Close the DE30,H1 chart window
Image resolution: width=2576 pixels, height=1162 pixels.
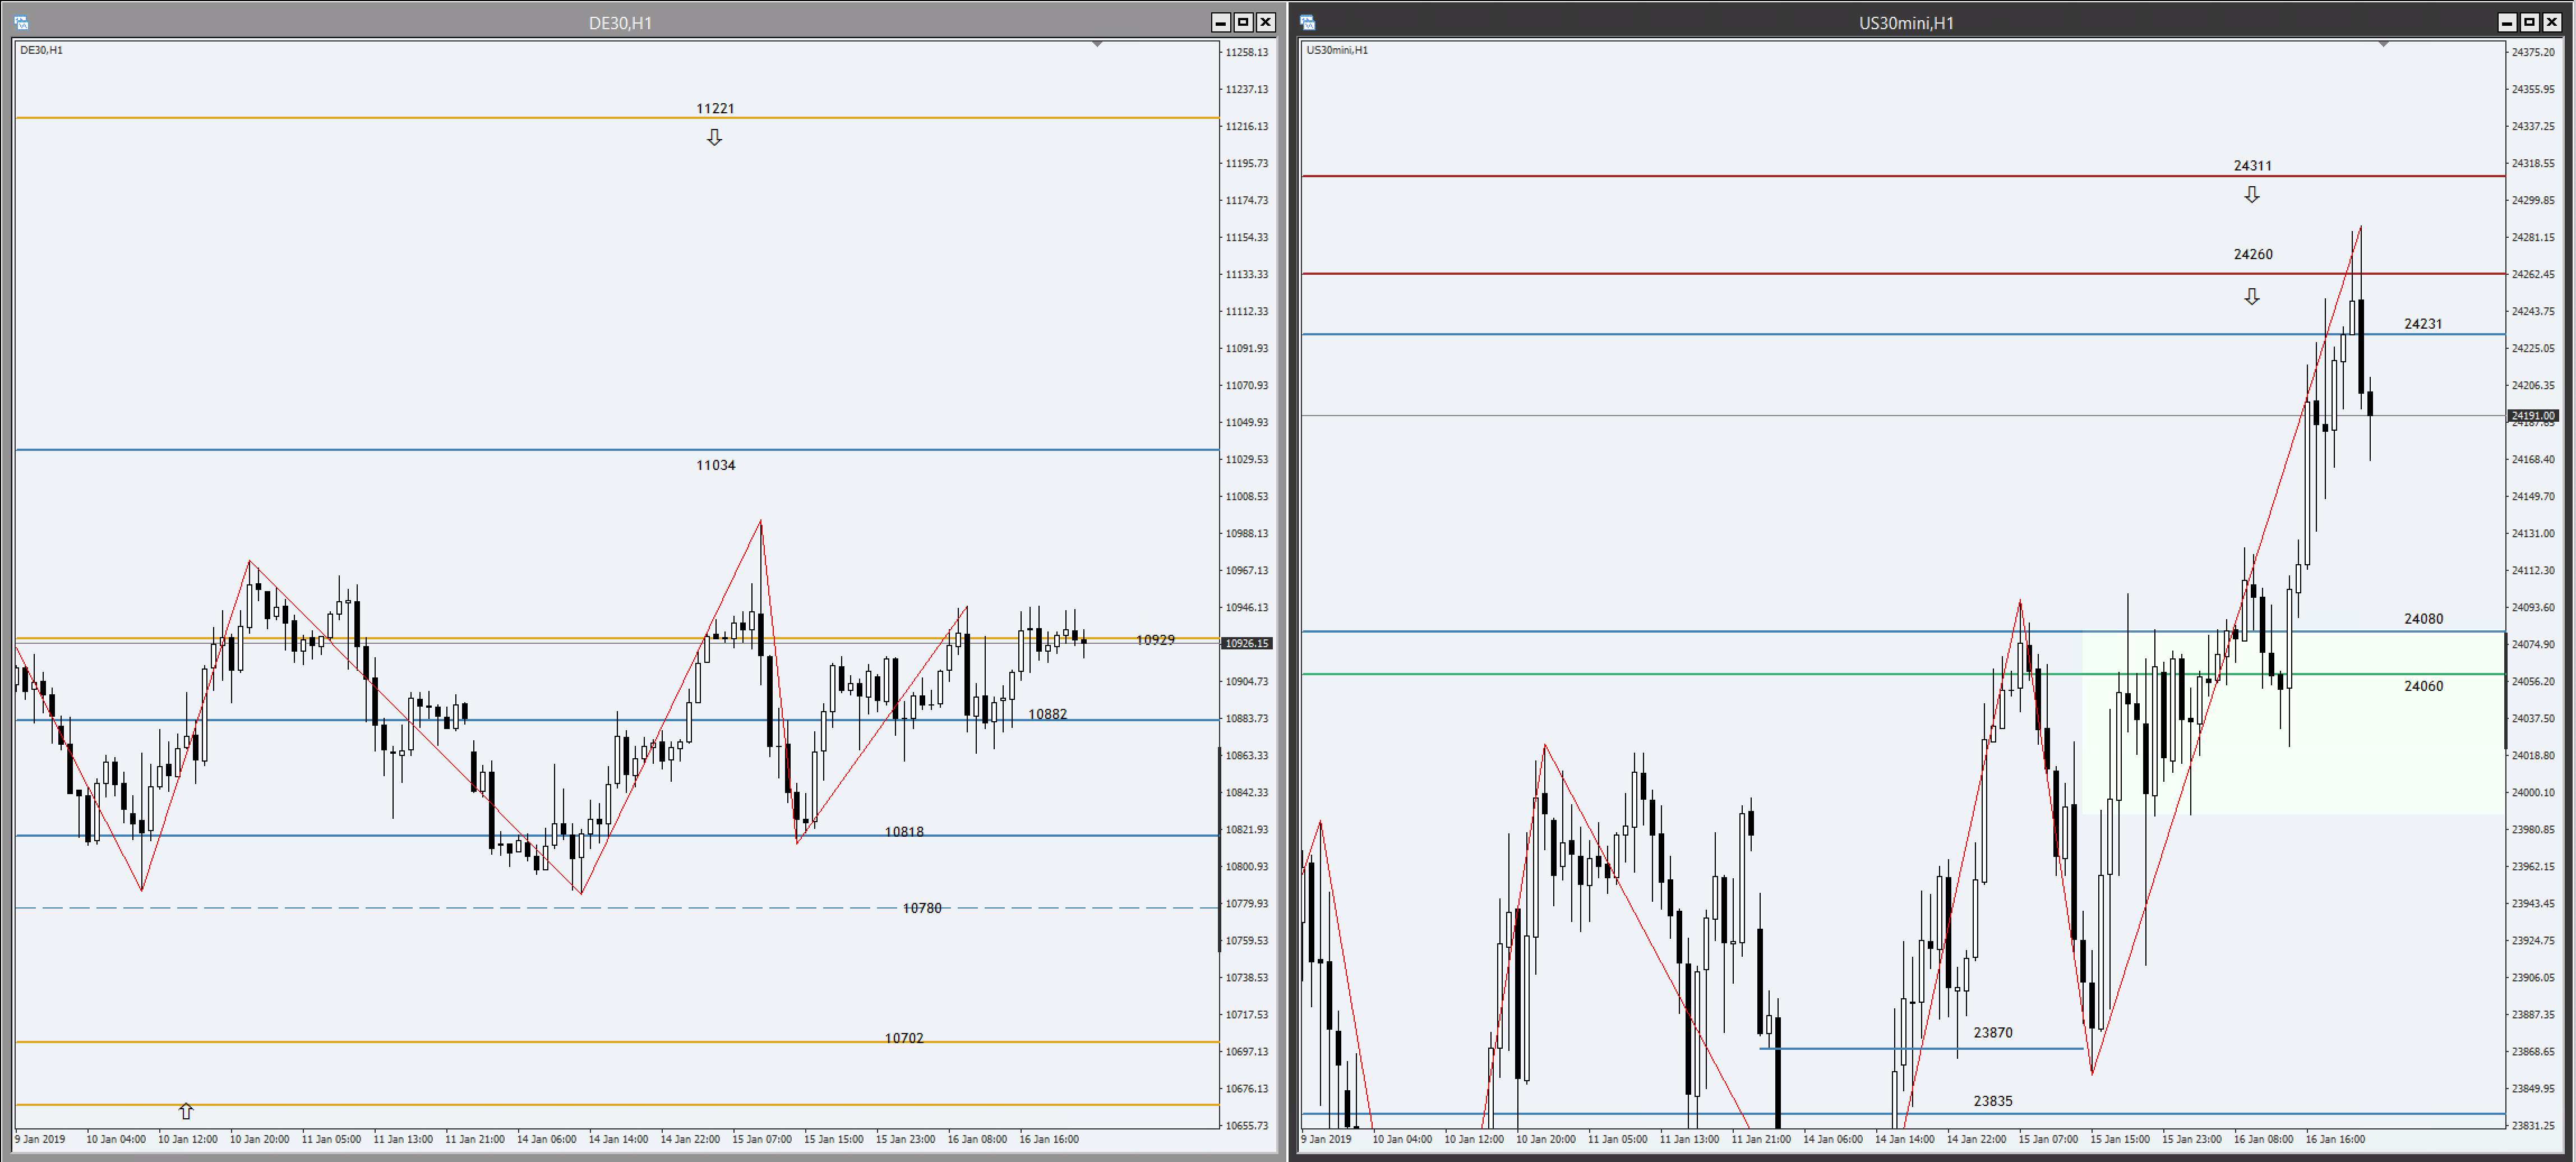(1265, 22)
